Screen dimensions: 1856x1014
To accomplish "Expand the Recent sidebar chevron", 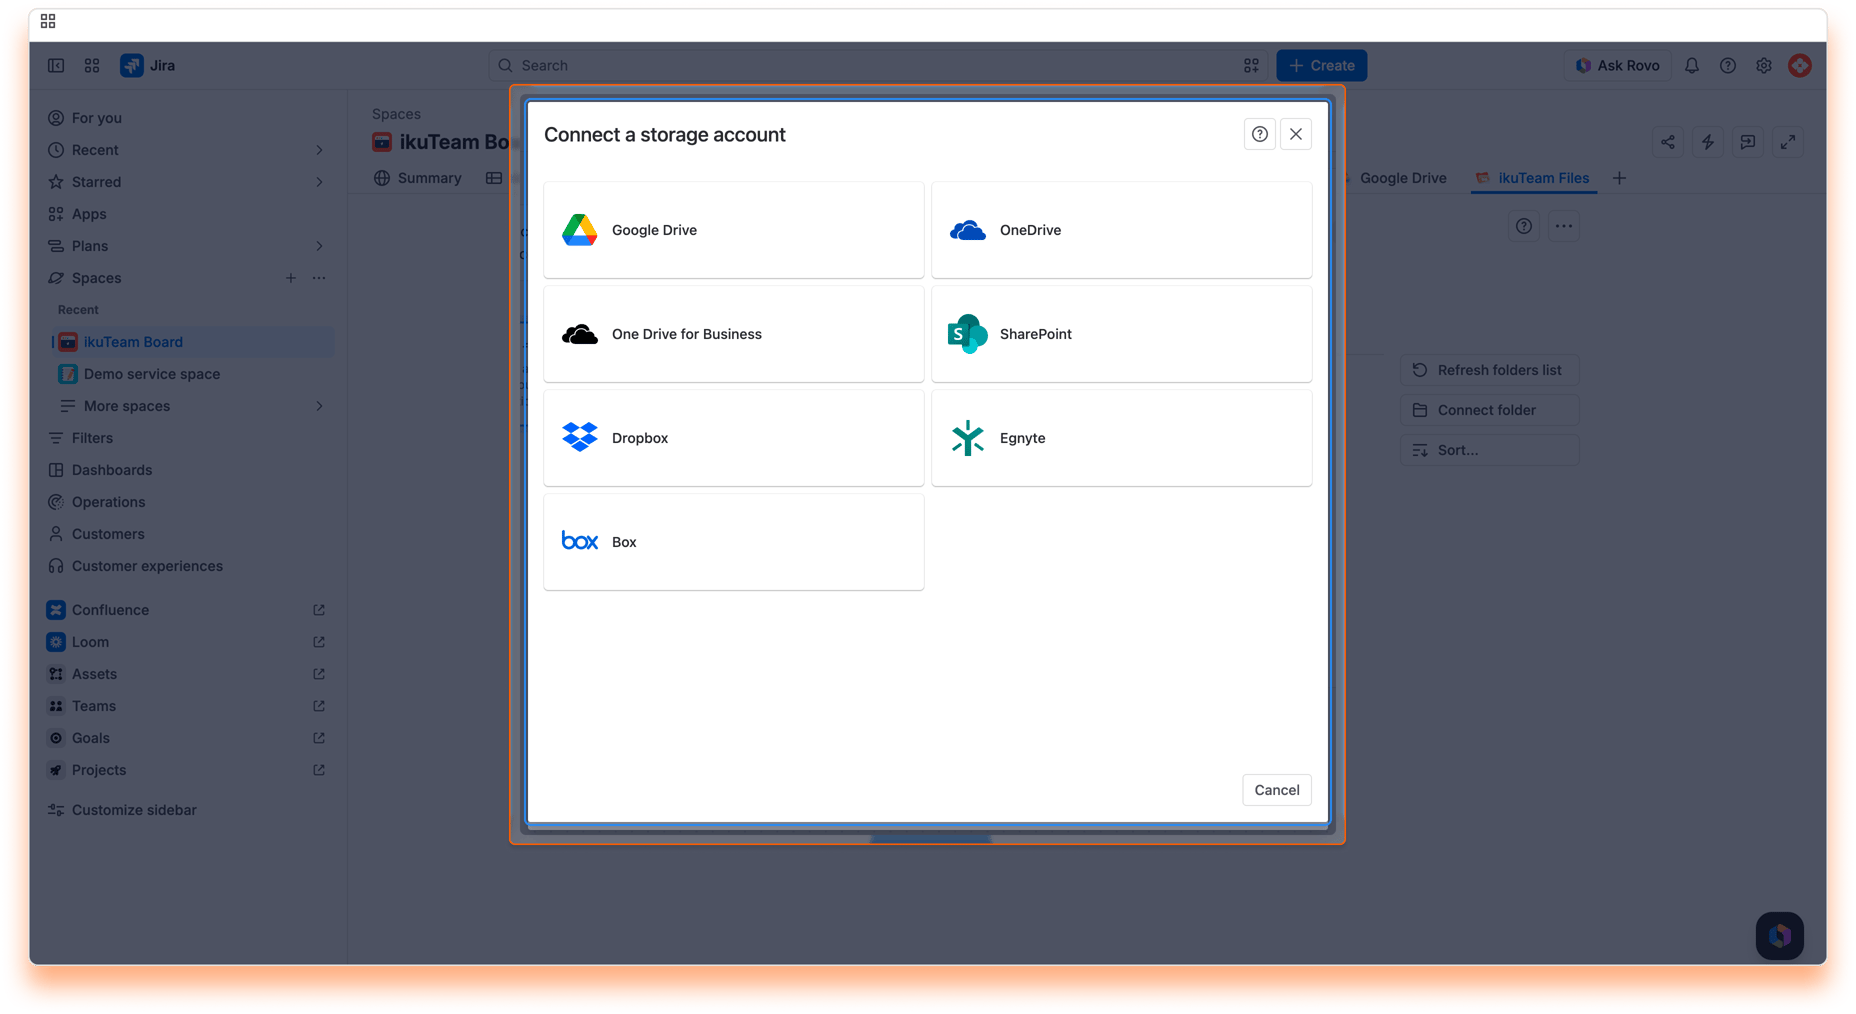I will click(x=319, y=150).
